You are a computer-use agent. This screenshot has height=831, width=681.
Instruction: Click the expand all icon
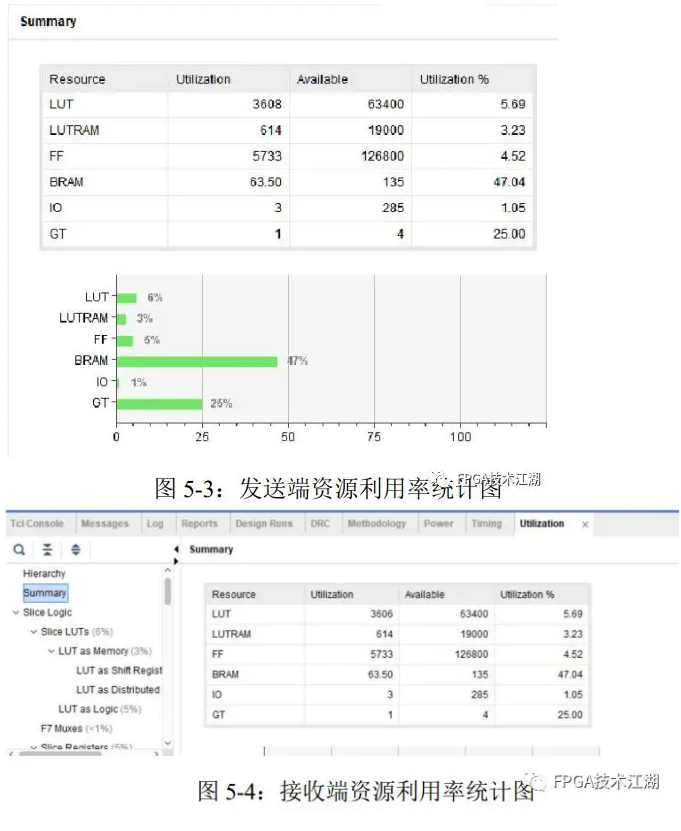(x=75, y=549)
